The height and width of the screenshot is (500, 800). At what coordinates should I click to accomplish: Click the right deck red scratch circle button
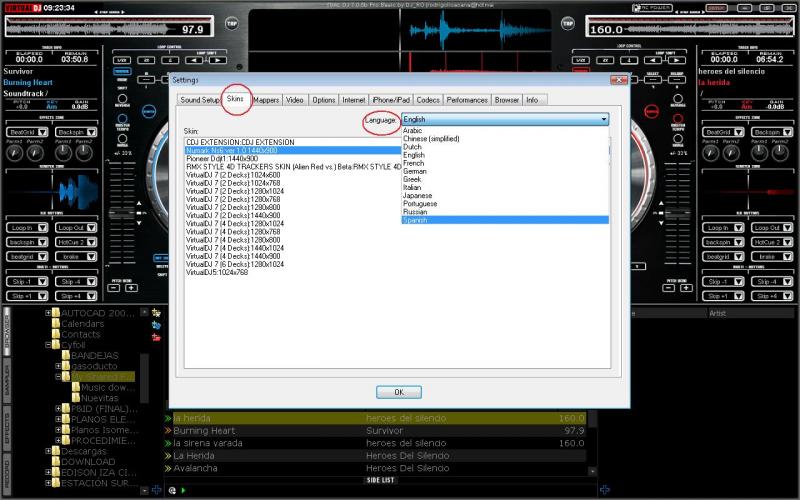651,111
